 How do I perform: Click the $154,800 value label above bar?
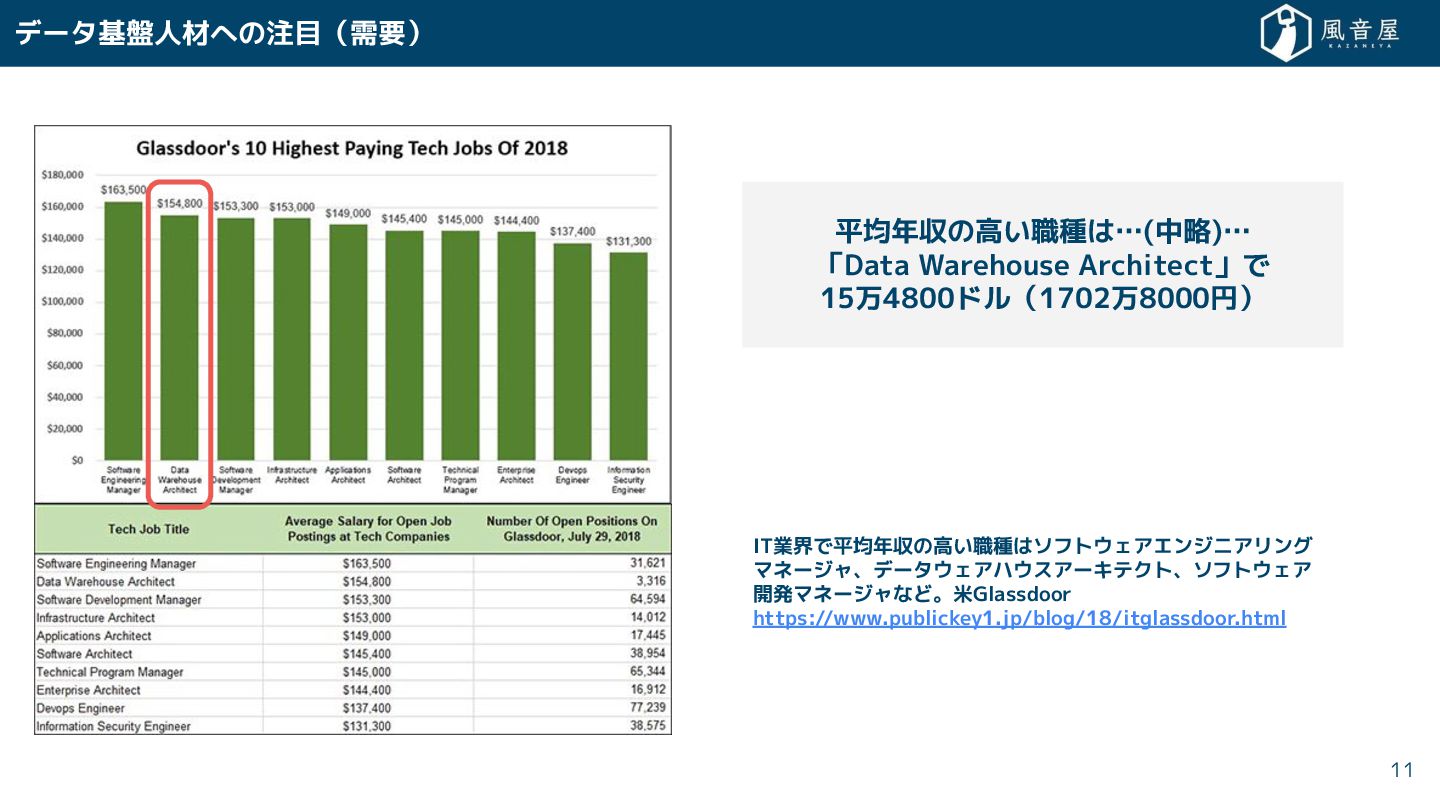(180, 203)
